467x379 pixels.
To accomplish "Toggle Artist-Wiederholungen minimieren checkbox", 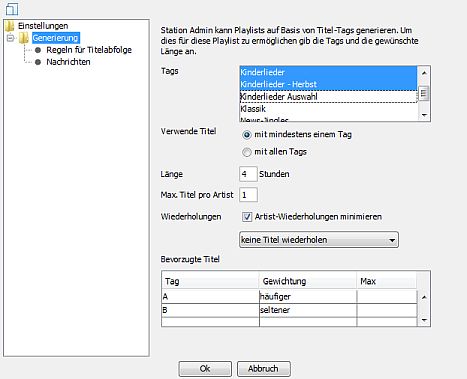I will click(x=247, y=217).
